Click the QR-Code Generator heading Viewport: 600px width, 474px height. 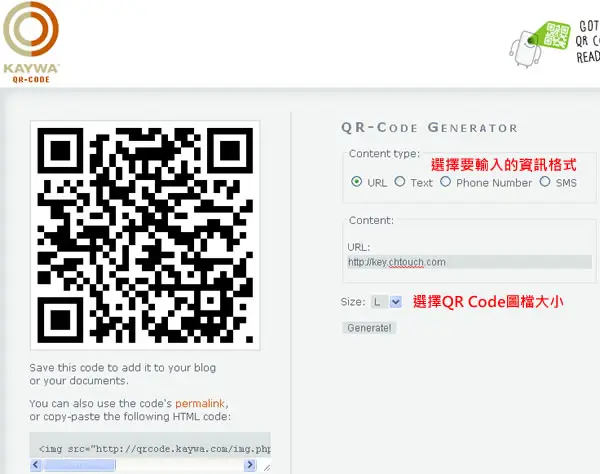pos(429,127)
